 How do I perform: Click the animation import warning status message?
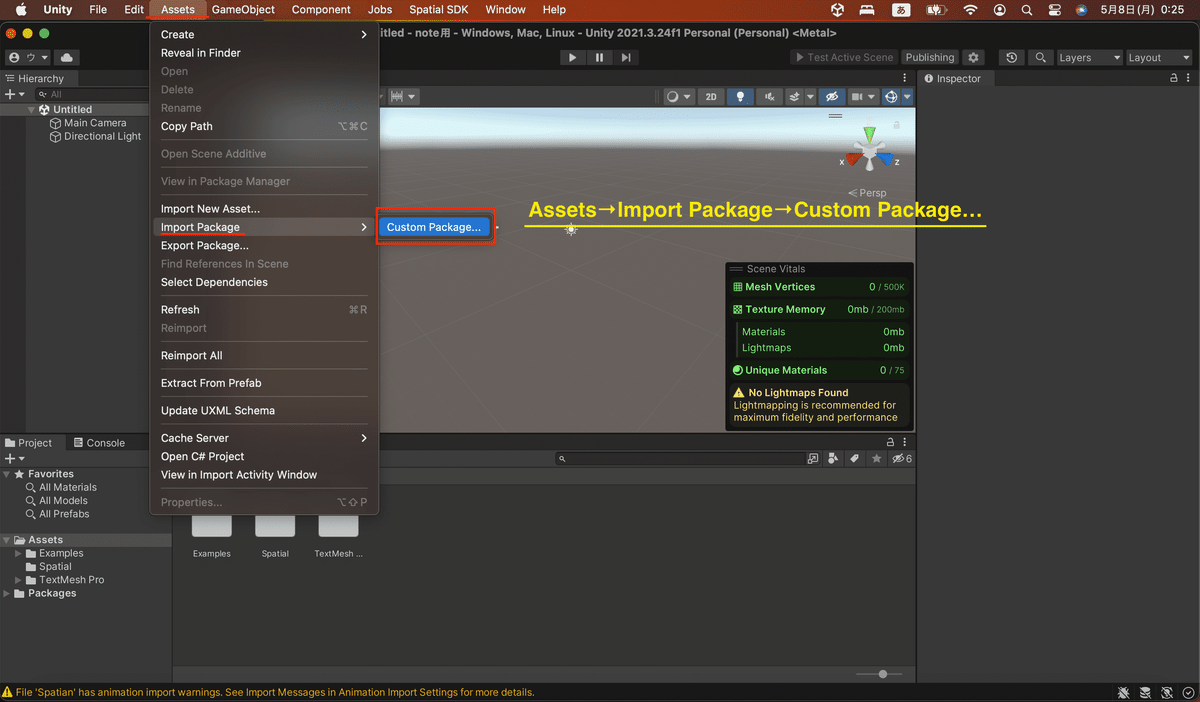click(x=275, y=692)
